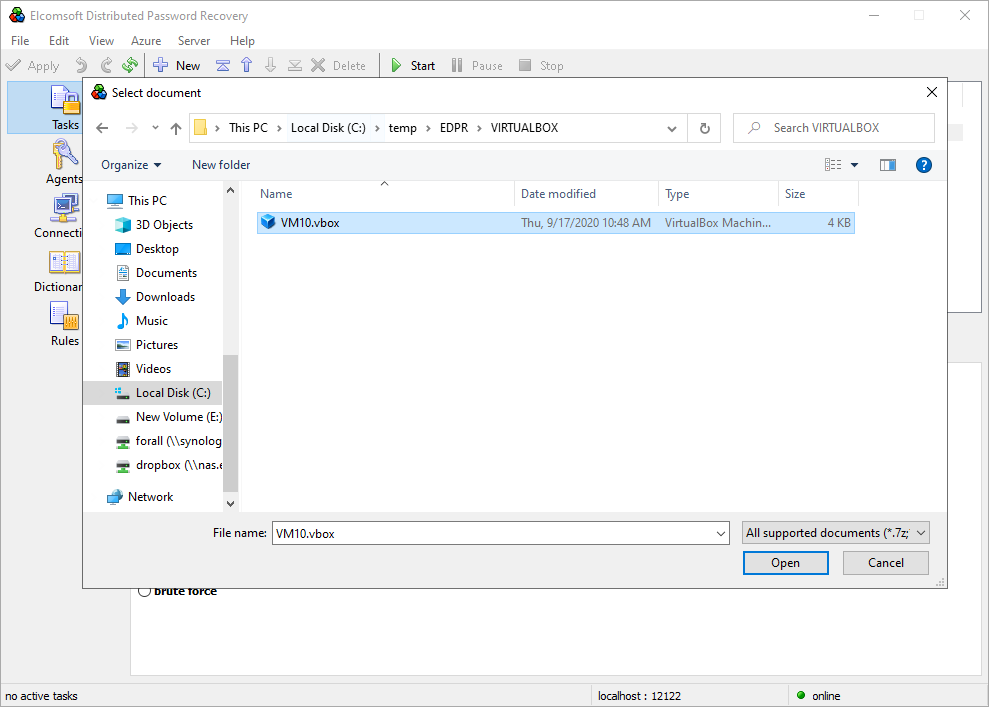Open the Agents sidebar panel
Image resolution: width=989 pixels, height=707 pixels.
coord(64,162)
